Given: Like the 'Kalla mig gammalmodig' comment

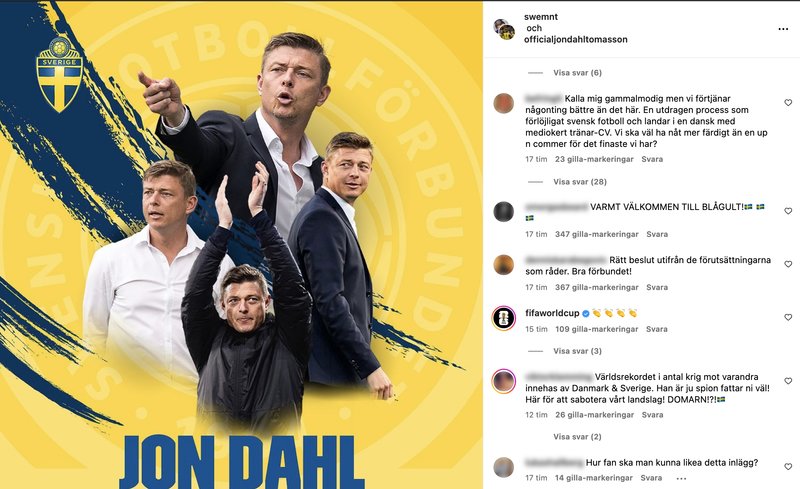Looking at the screenshot, I should tap(788, 103).
